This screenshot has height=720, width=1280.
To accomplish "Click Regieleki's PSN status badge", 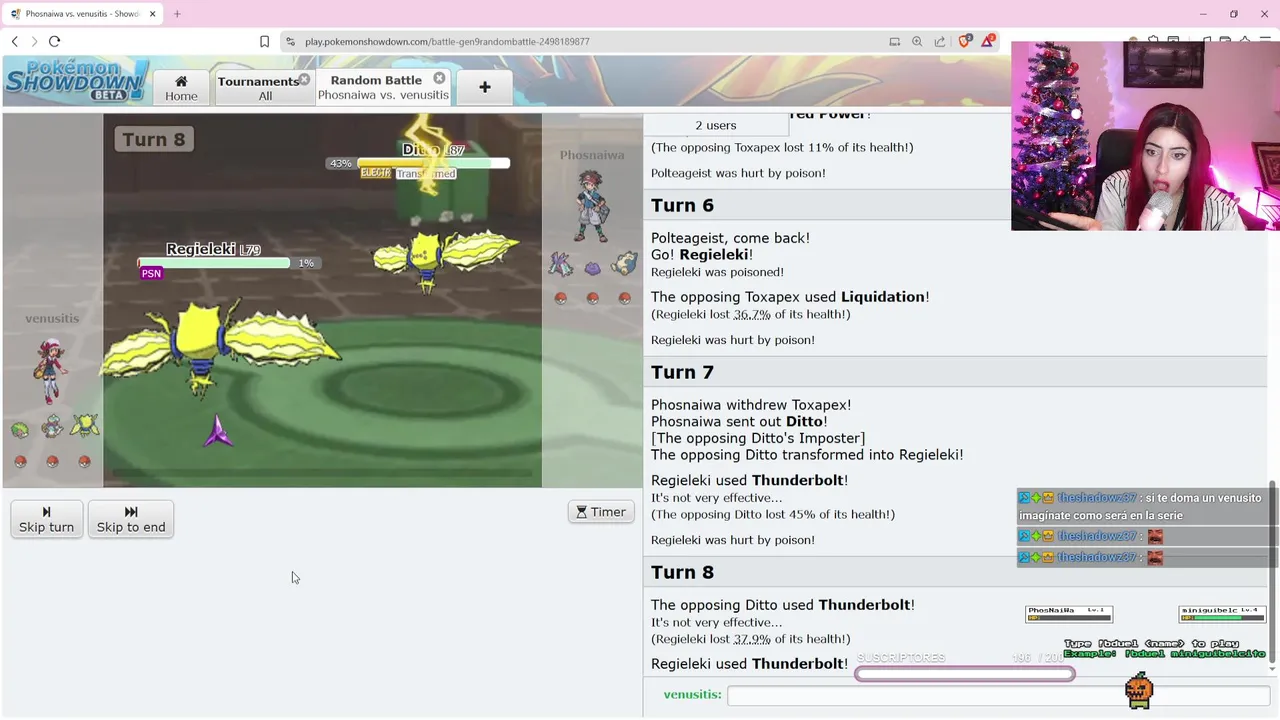I will (x=151, y=273).
